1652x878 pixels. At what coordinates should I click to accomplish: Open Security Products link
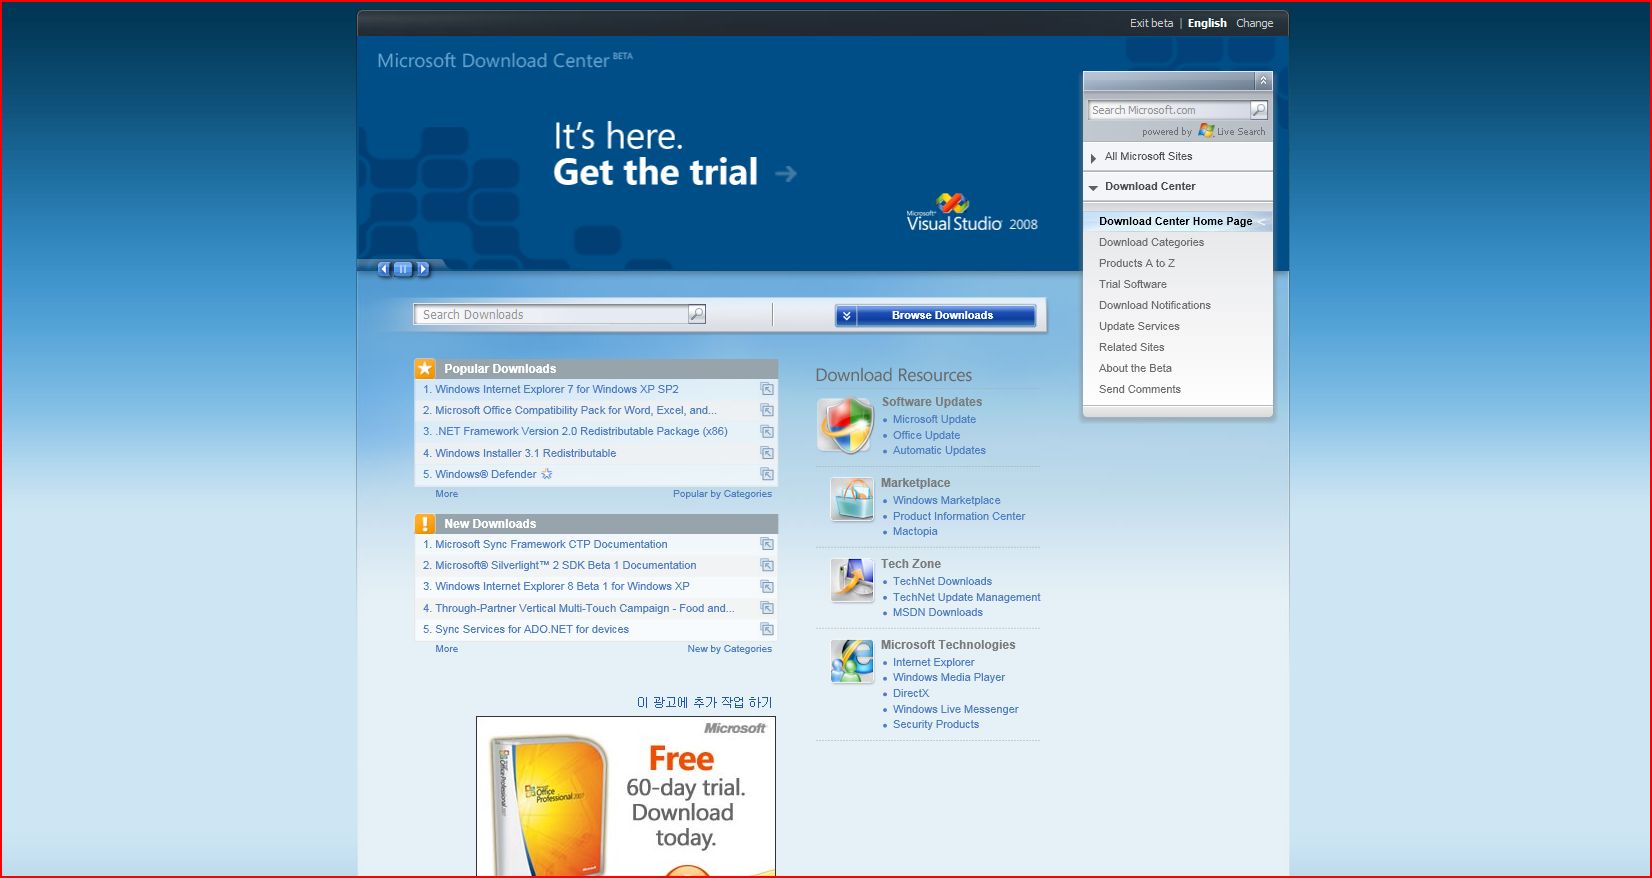pyautogui.click(x=936, y=724)
